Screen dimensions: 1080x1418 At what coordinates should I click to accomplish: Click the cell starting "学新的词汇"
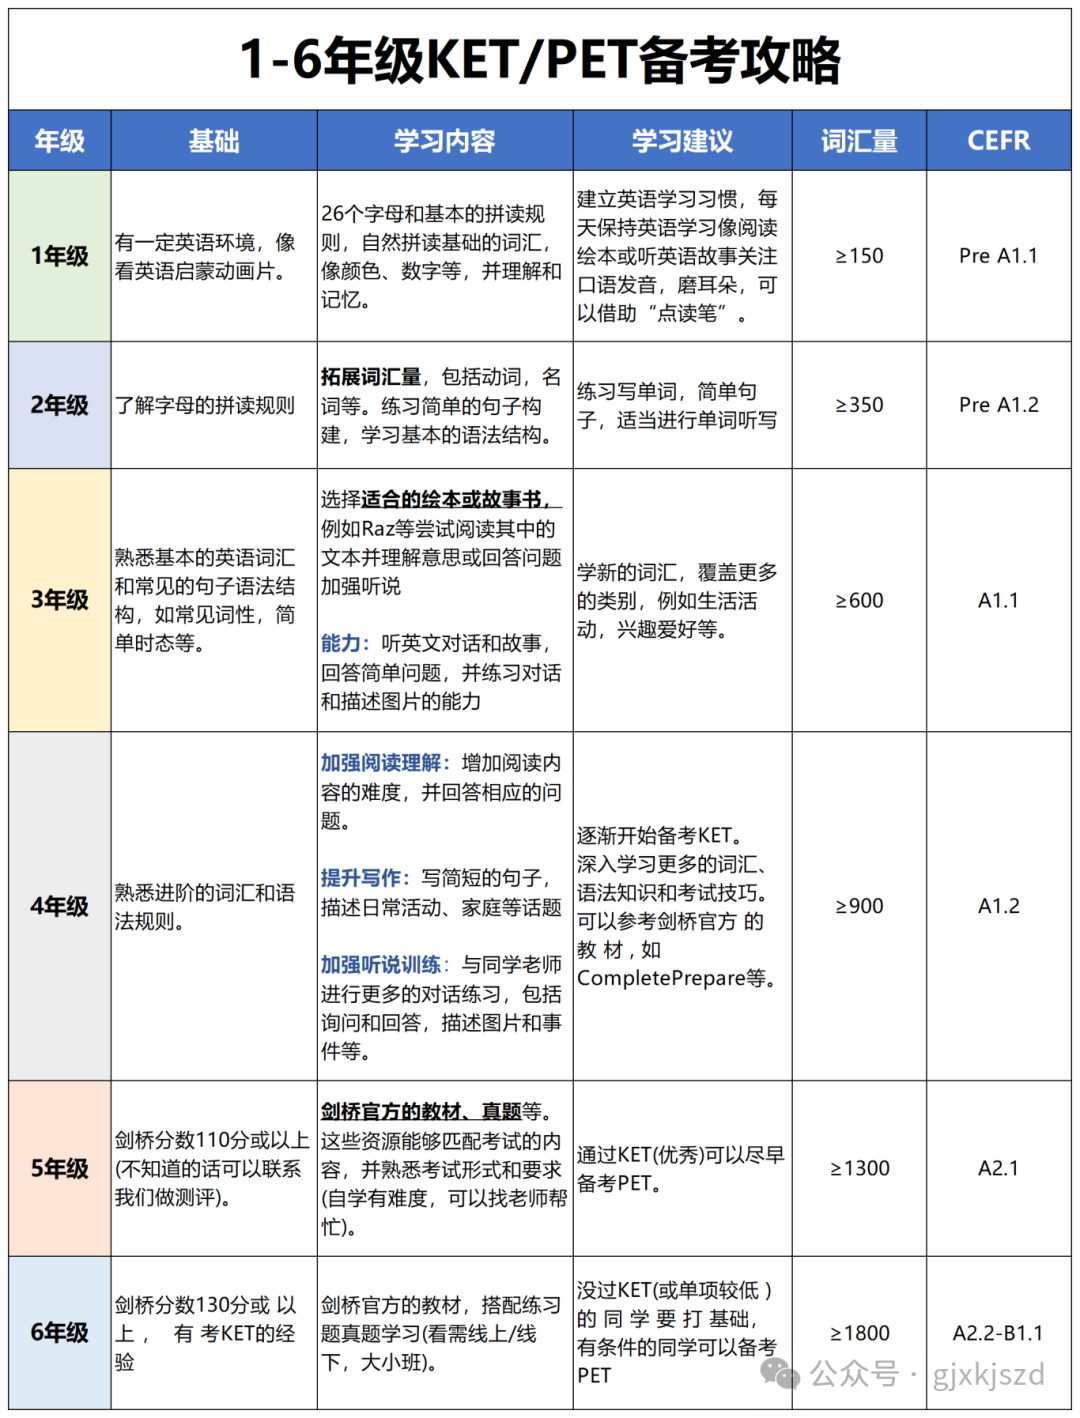pyautogui.click(x=683, y=600)
